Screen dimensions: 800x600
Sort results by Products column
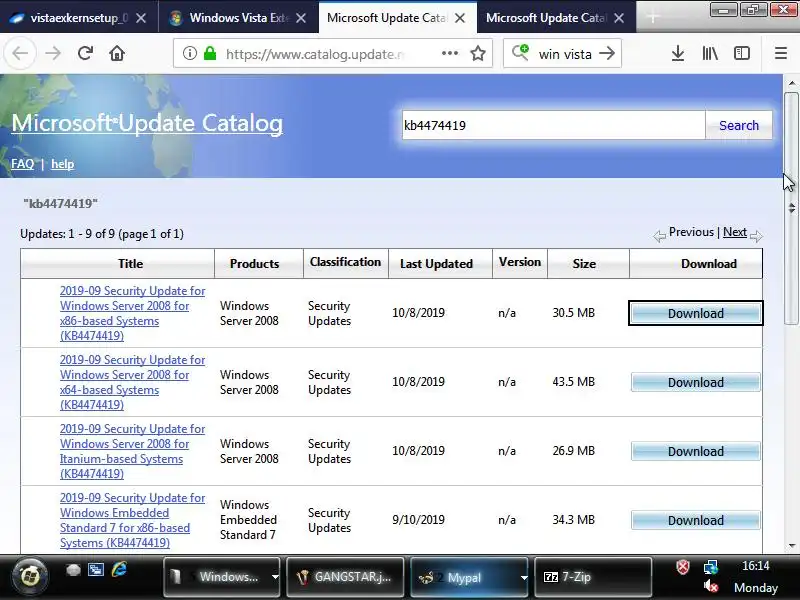[x=254, y=264]
